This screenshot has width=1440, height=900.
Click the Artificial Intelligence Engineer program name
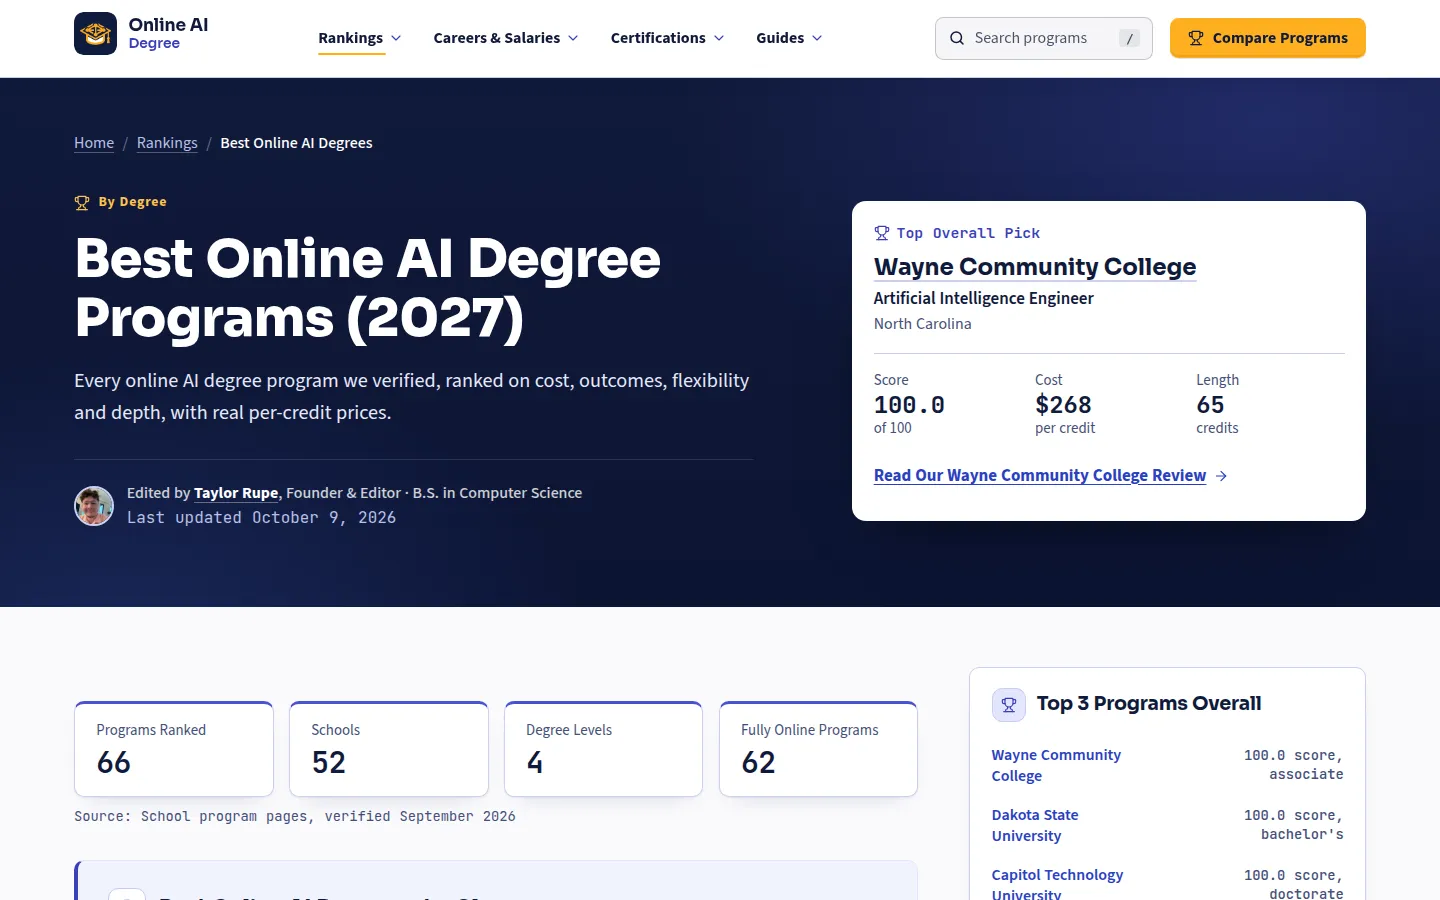point(984,298)
